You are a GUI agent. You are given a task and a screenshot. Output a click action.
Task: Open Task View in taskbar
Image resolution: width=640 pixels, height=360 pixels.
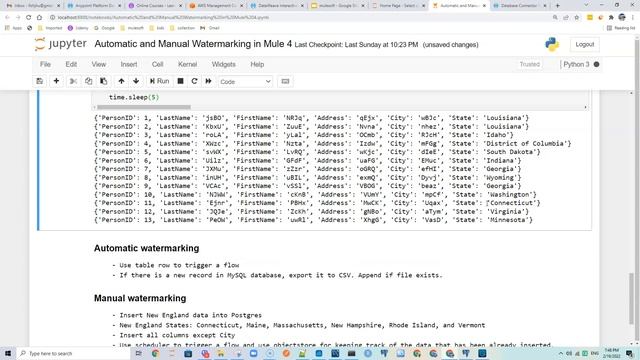point(138,353)
